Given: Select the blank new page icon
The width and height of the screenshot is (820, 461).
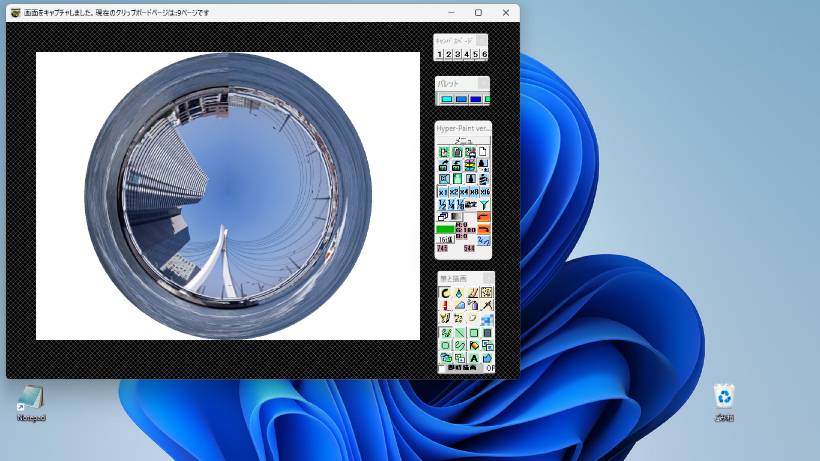Looking at the screenshot, I should (484, 152).
